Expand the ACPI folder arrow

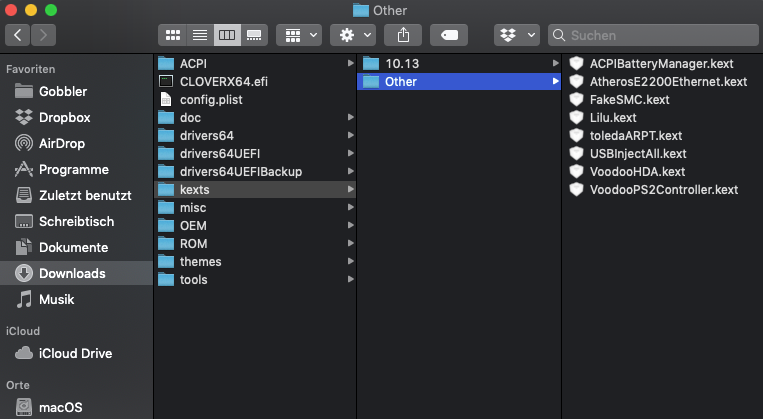pos(350,63)
